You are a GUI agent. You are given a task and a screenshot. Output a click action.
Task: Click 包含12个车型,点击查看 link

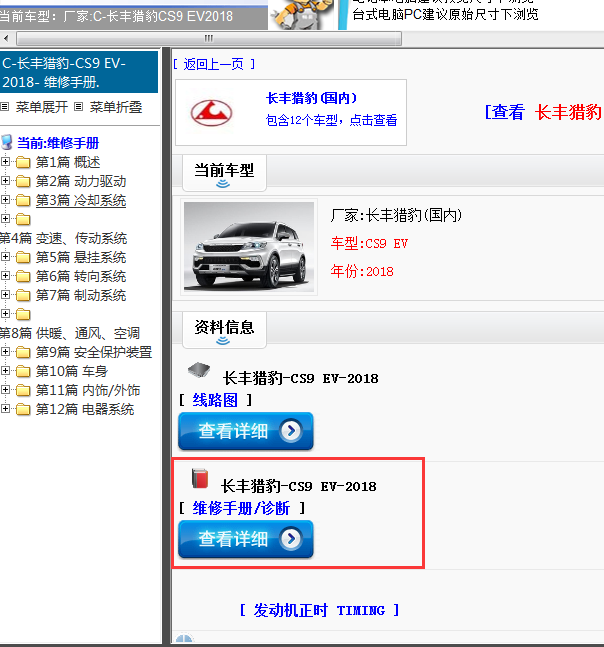pos(331,120)
